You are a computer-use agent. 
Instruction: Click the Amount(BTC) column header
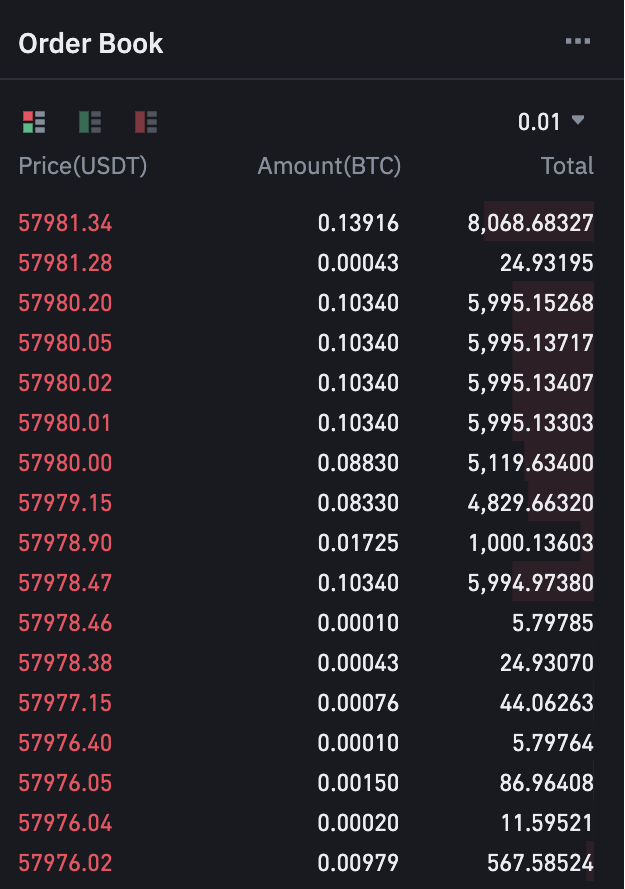pyautogui.click(x=329, y=166)
